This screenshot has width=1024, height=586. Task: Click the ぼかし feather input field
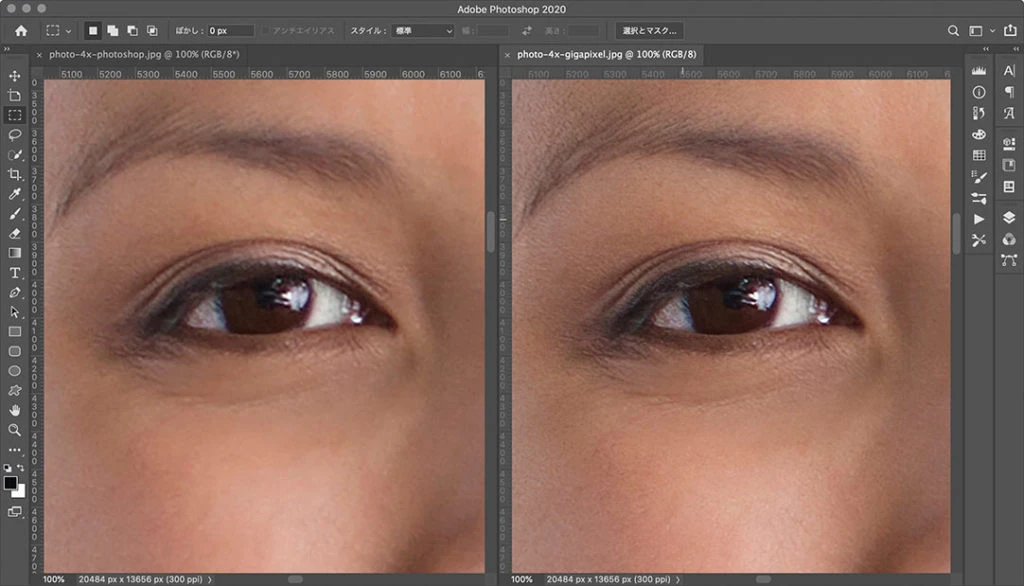(x=230, y=31)
